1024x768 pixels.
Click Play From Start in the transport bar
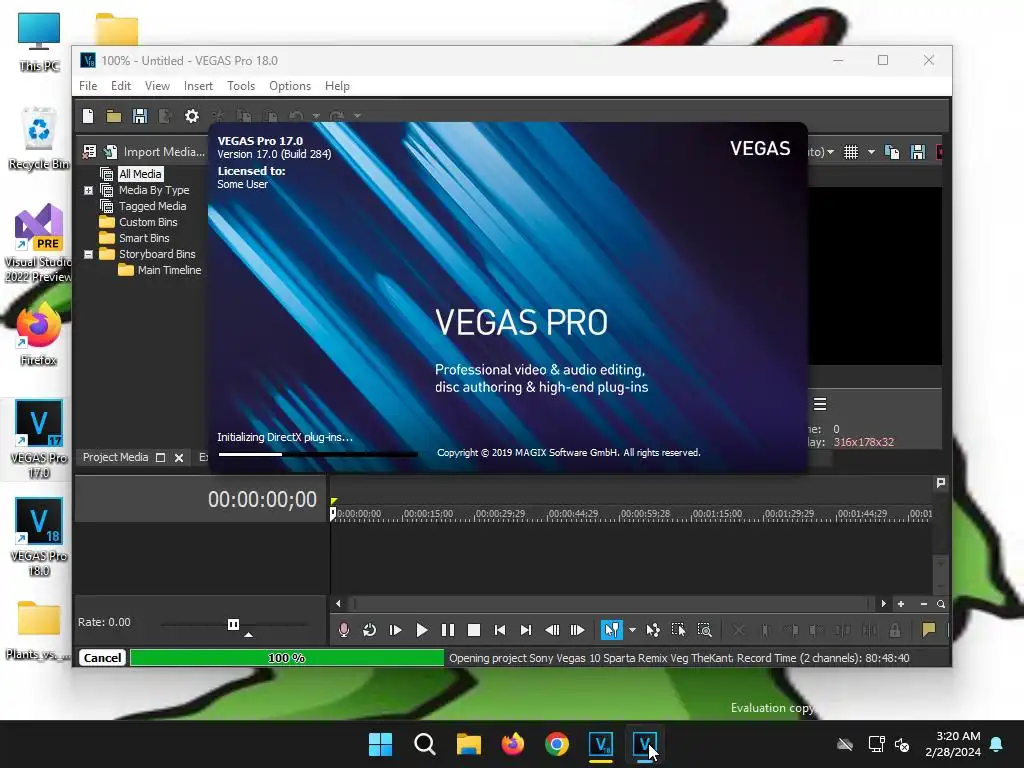click(x=395, y=630)
